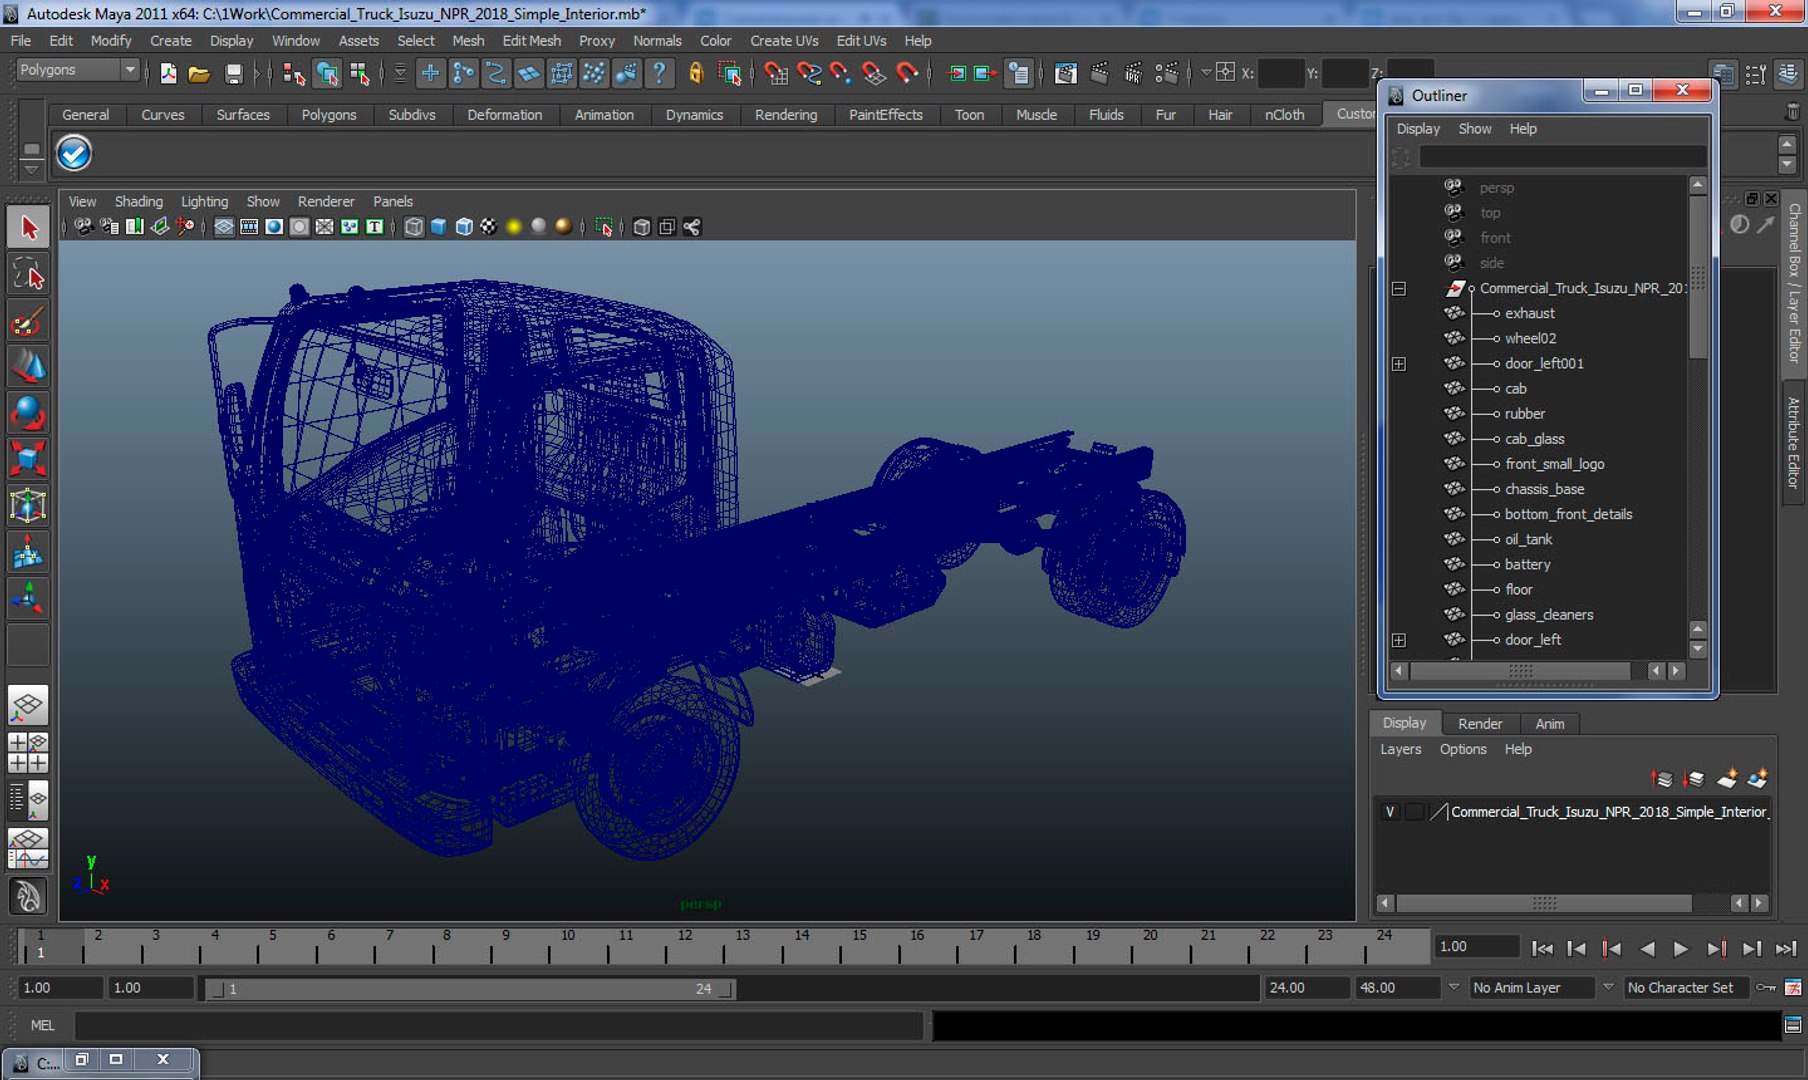This screenshot has height=1080, width=1808.
Task: Collapse the Commercial_Truck_Isuzu_NPR group in Outliner
Action: 1399,289
